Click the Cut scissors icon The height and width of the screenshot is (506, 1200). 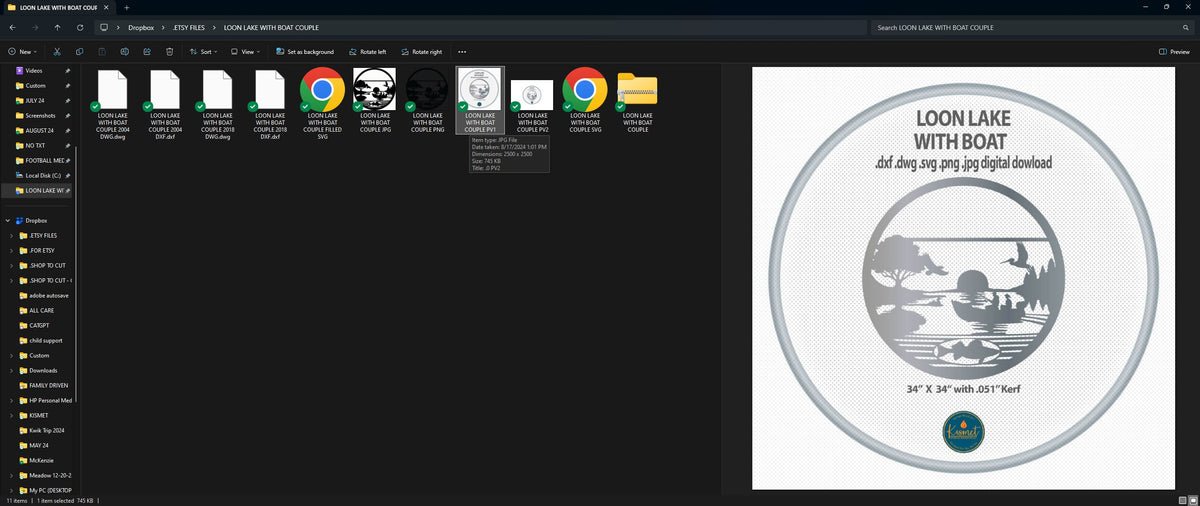56,51
